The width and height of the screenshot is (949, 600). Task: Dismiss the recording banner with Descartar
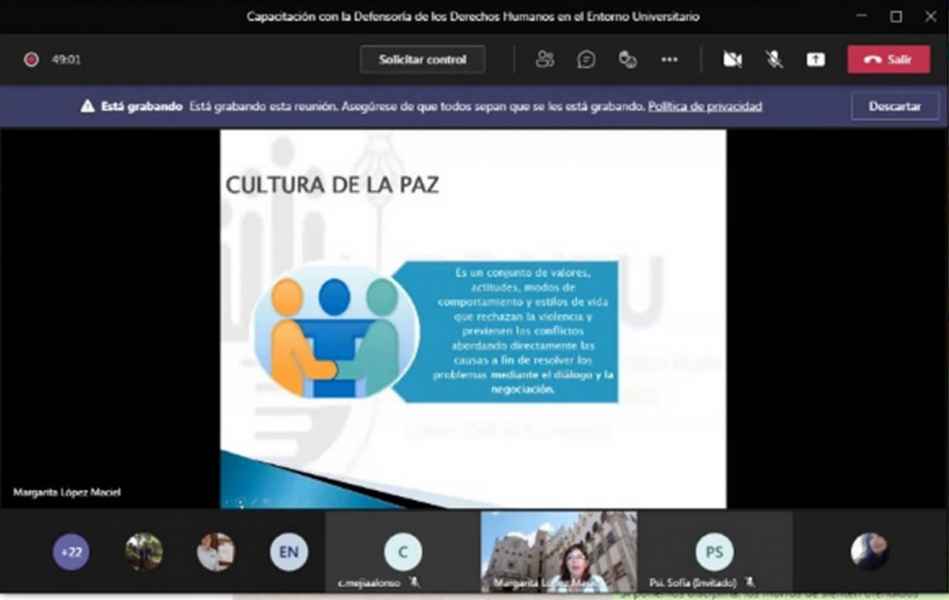tap(895, 106)
